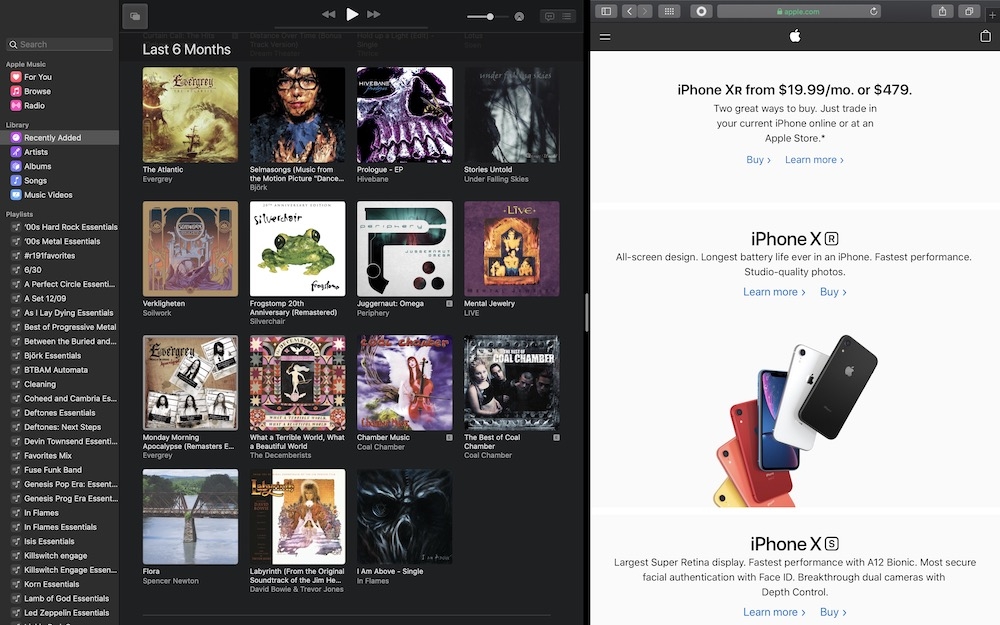
Task: Show Top Sites grid in Safari
Action: [x=669, y=11]
